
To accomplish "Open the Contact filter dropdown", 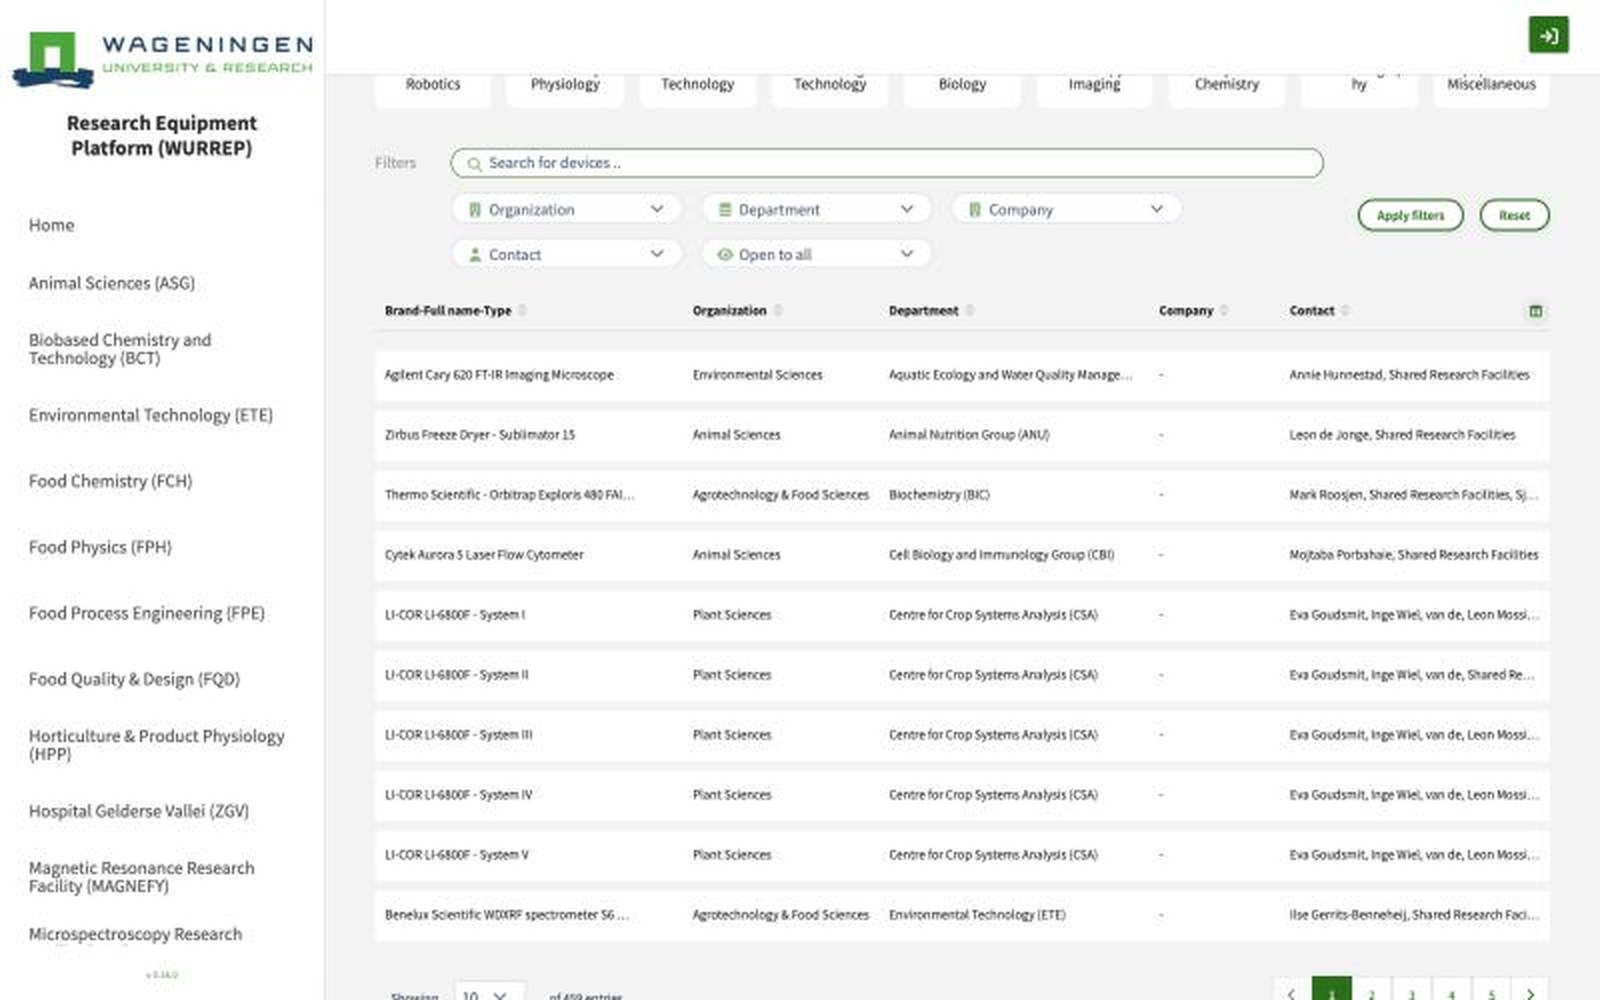I will tap(566, 255).
